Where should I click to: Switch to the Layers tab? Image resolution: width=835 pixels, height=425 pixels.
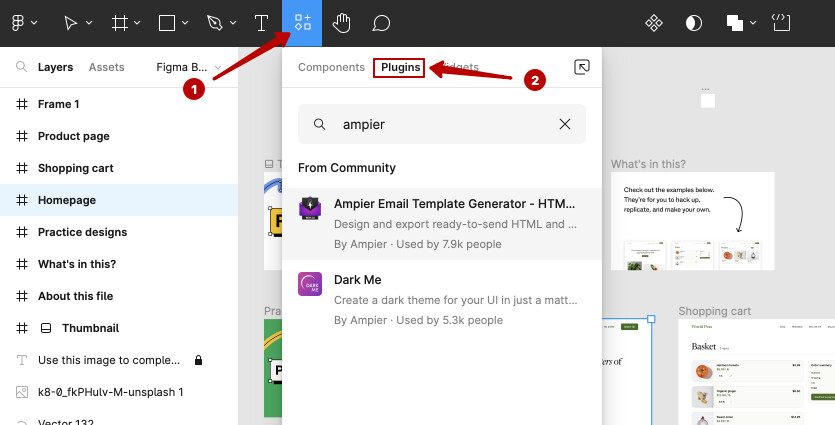tap(55, 67)
